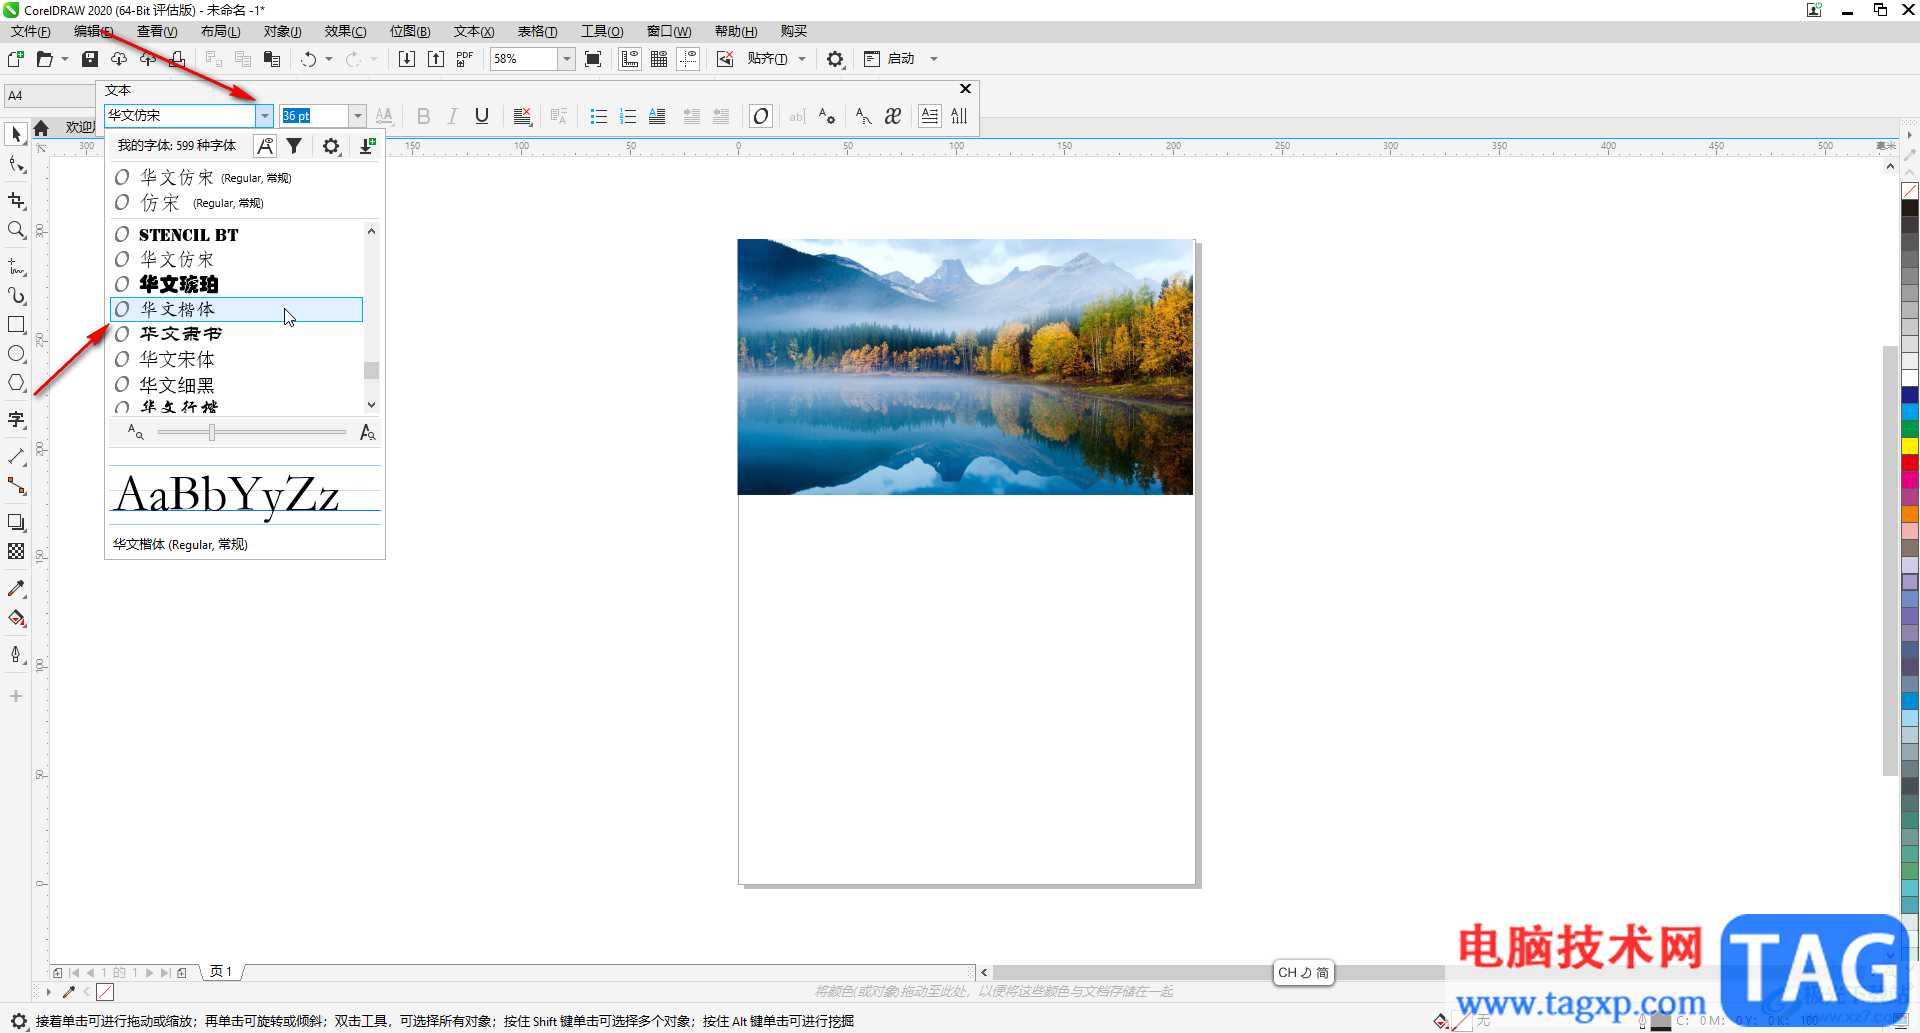Viewport: 1920px width, 1033px height.
Task: Select the Zoom magnifier tool
Action: [16, 230]
